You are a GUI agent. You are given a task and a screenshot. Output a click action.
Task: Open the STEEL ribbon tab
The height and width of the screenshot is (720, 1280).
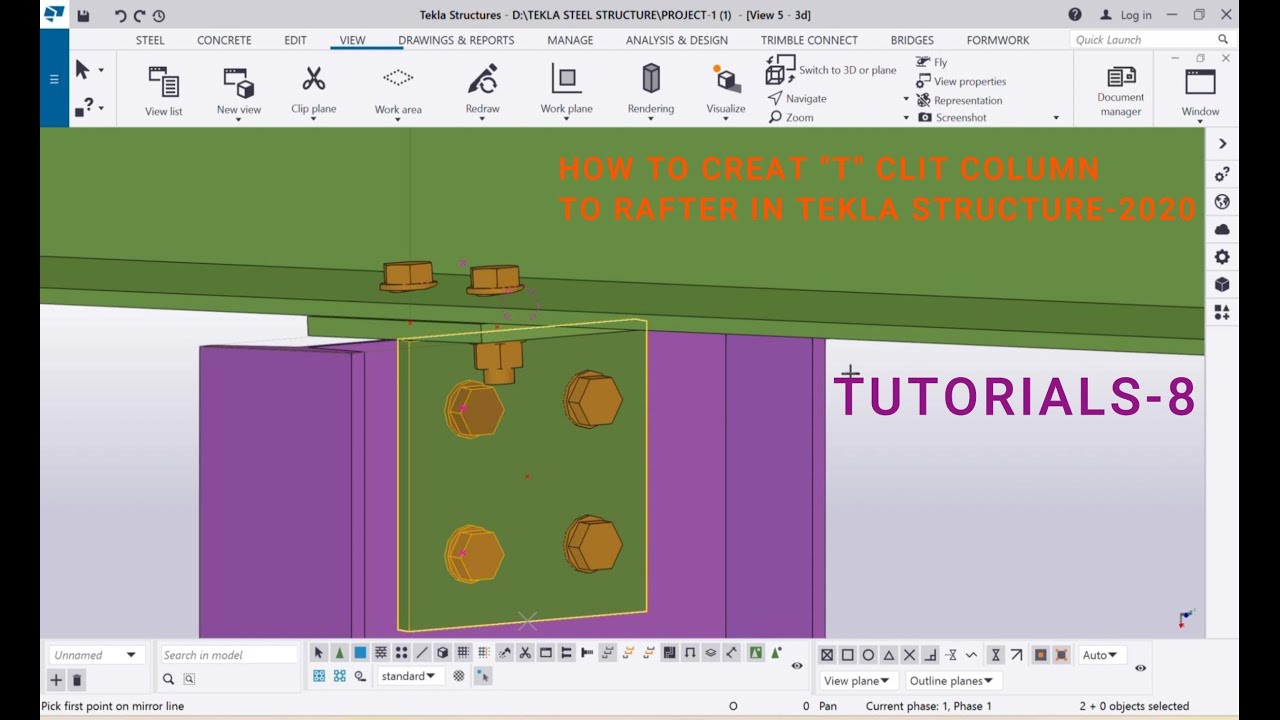(150, 40)
